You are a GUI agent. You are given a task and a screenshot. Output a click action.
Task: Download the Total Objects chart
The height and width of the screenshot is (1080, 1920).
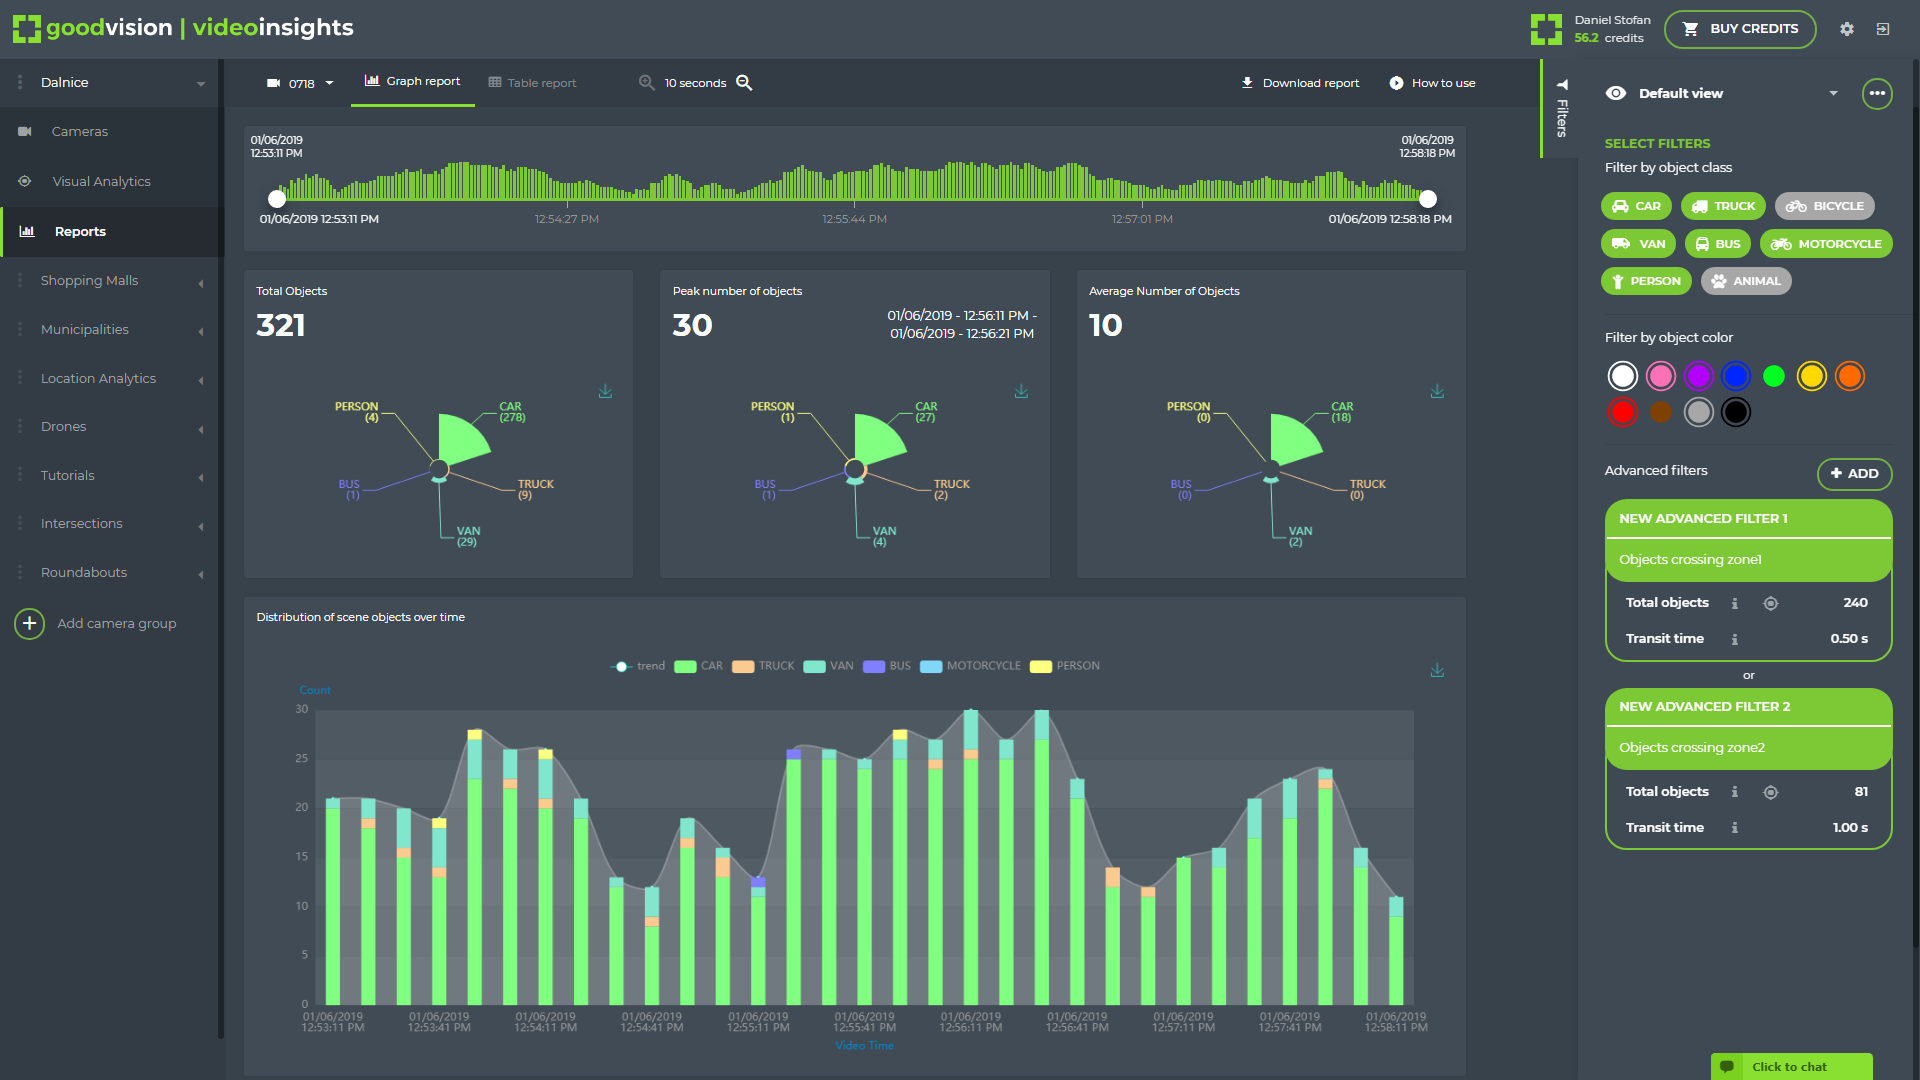[x=605, y=391]
